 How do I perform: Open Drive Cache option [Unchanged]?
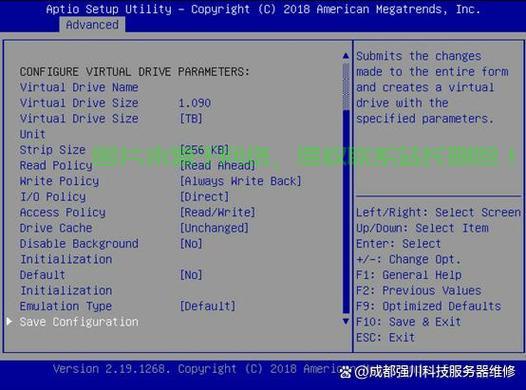[214, 228]
